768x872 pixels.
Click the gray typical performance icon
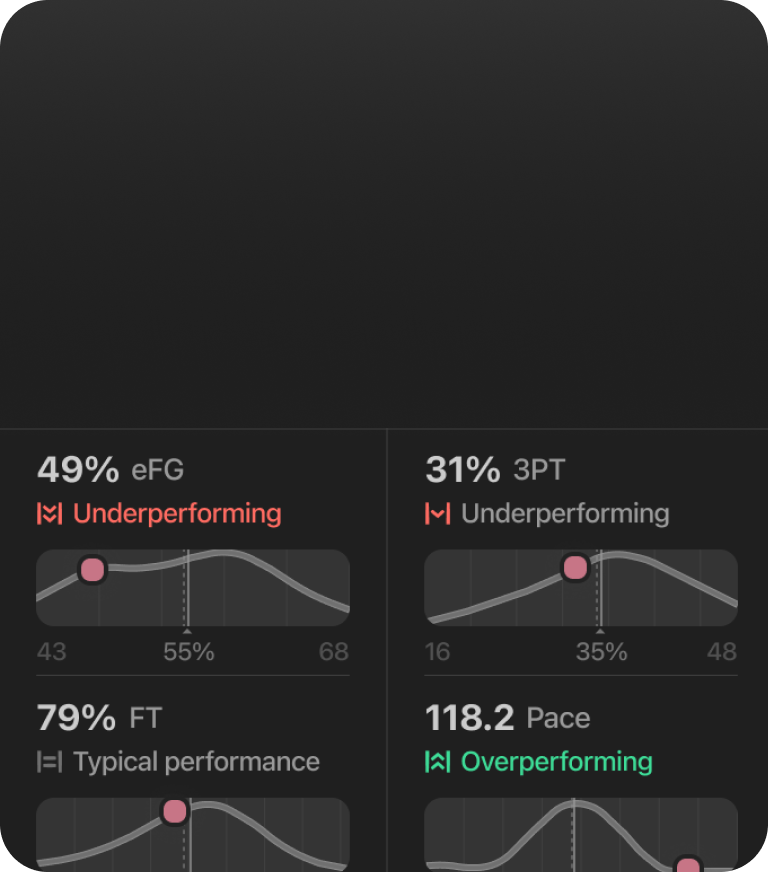(x=49, y=762)
